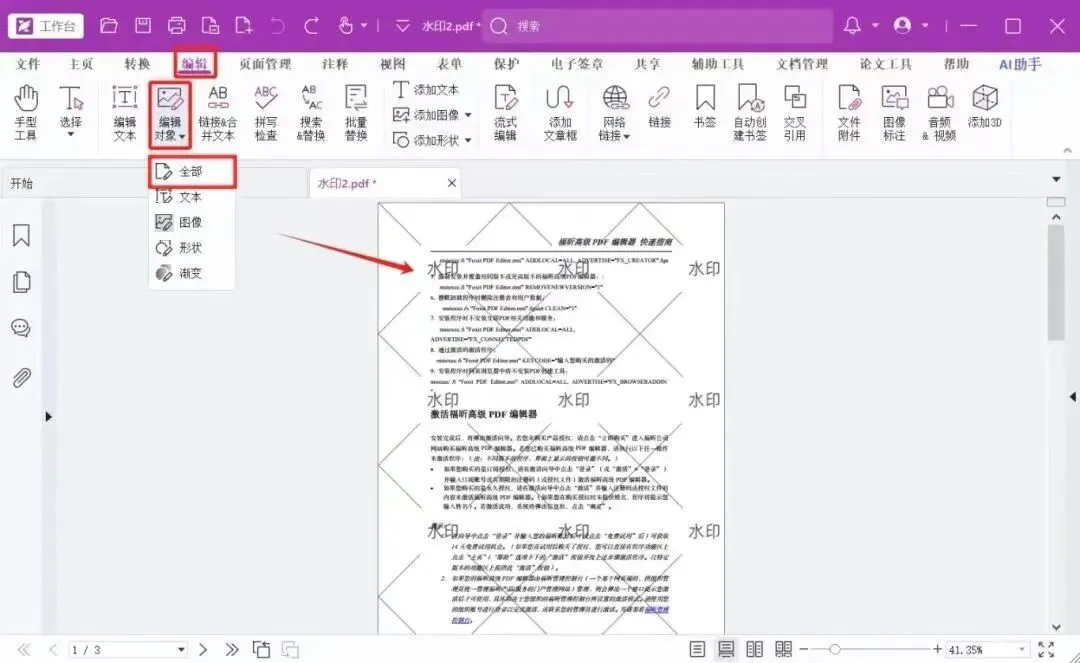This screenshot has width=1080, height=663.
Task: Run Spell Check (拼写检查)
Action: click(266, 113)
